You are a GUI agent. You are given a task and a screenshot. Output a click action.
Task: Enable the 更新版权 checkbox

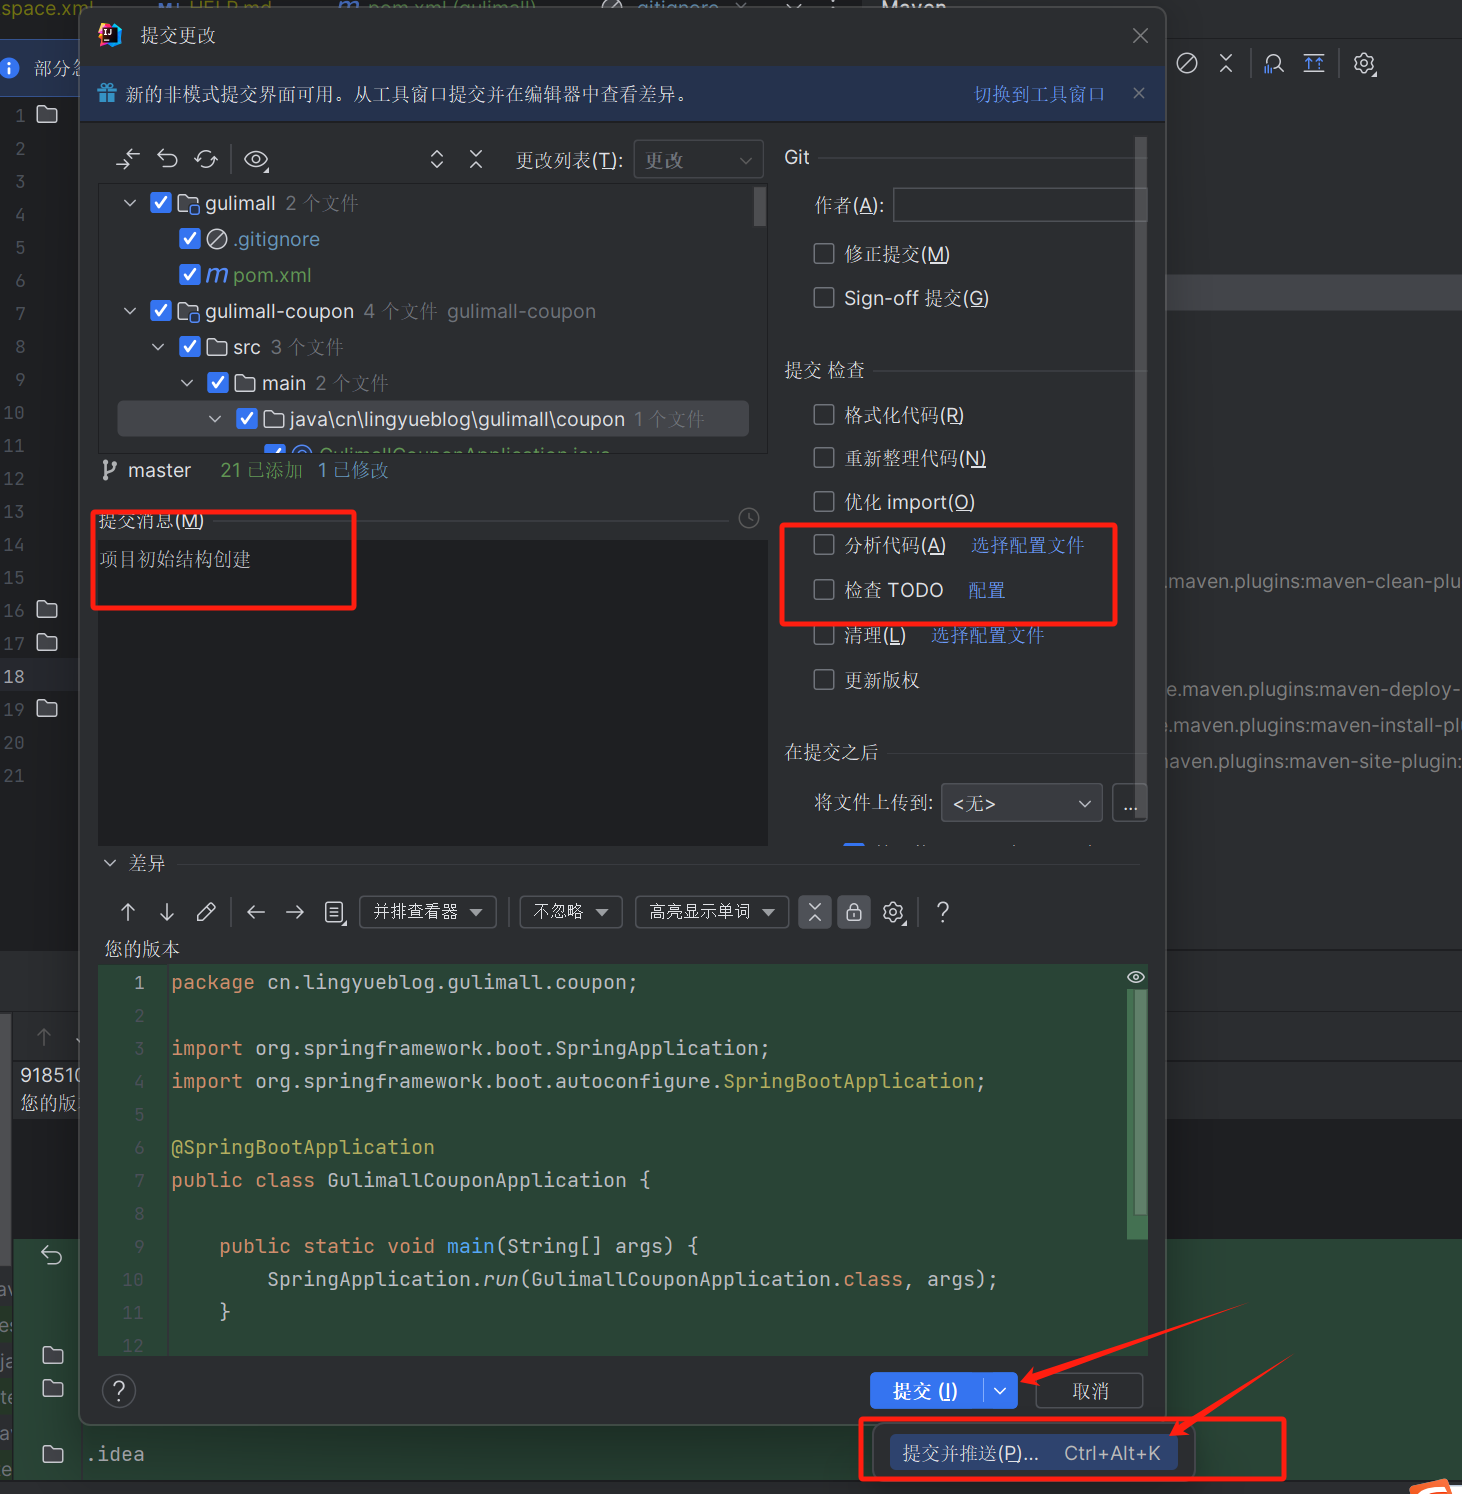click(824, 680)
